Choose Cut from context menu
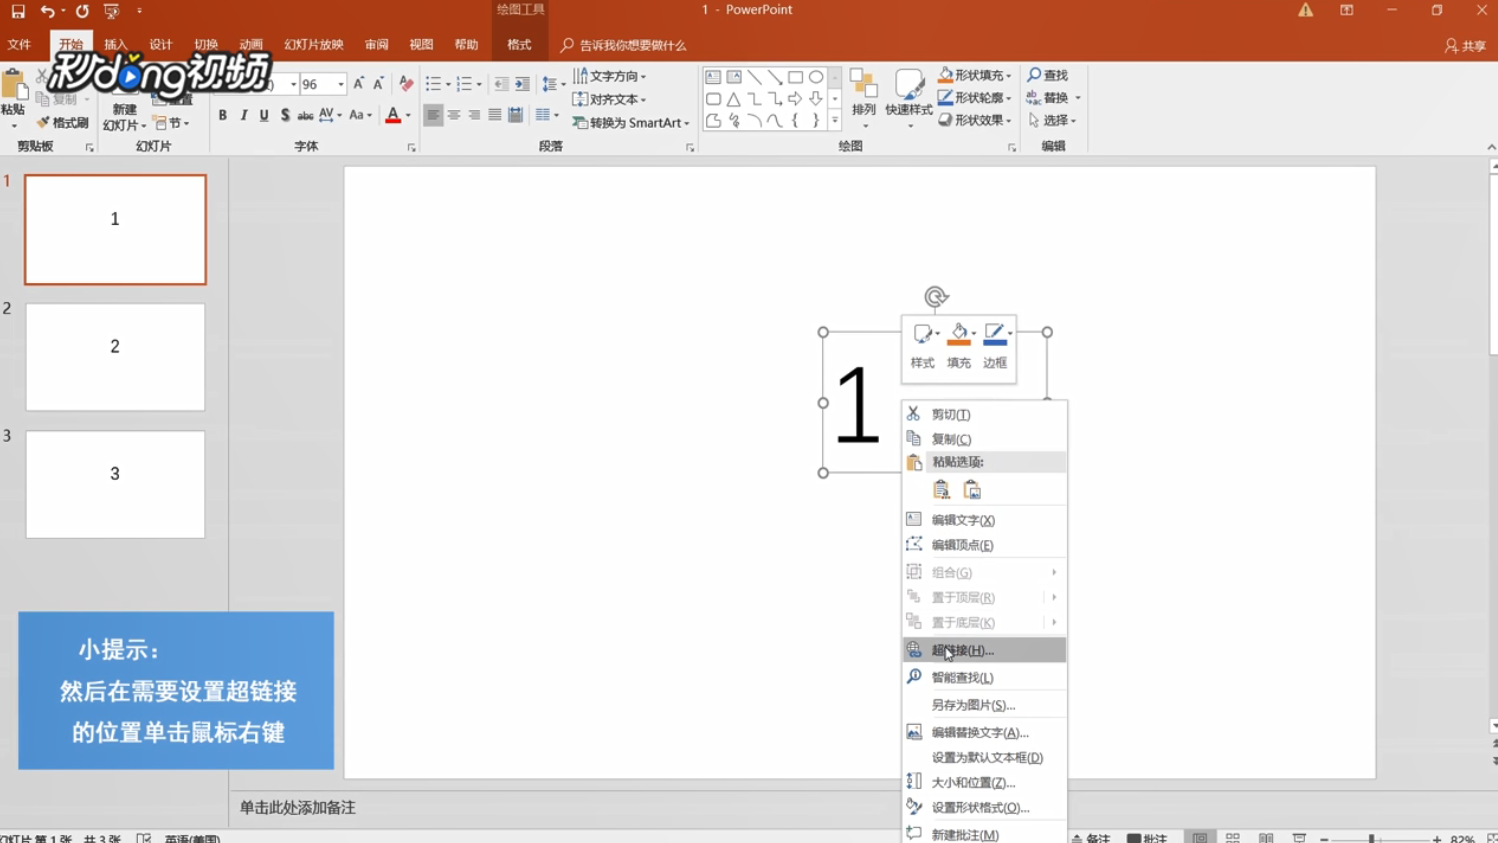The image size is (1498, 843). tap(984, 414)
